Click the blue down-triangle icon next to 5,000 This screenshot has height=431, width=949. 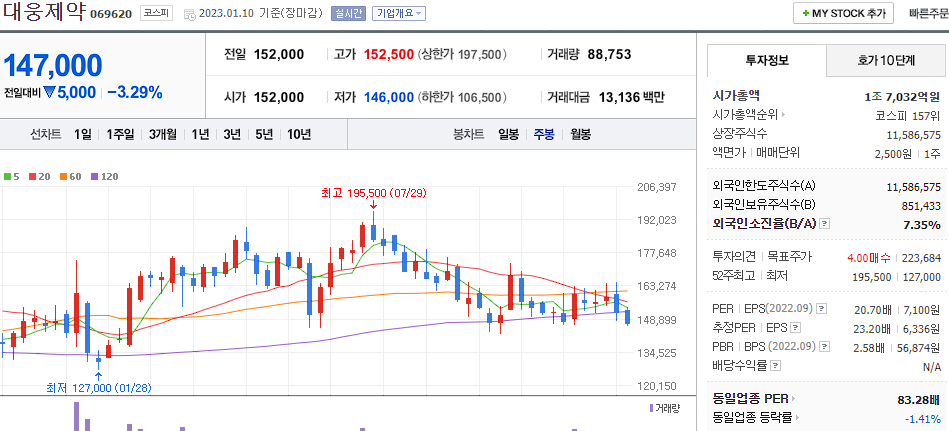pos(49,92)
